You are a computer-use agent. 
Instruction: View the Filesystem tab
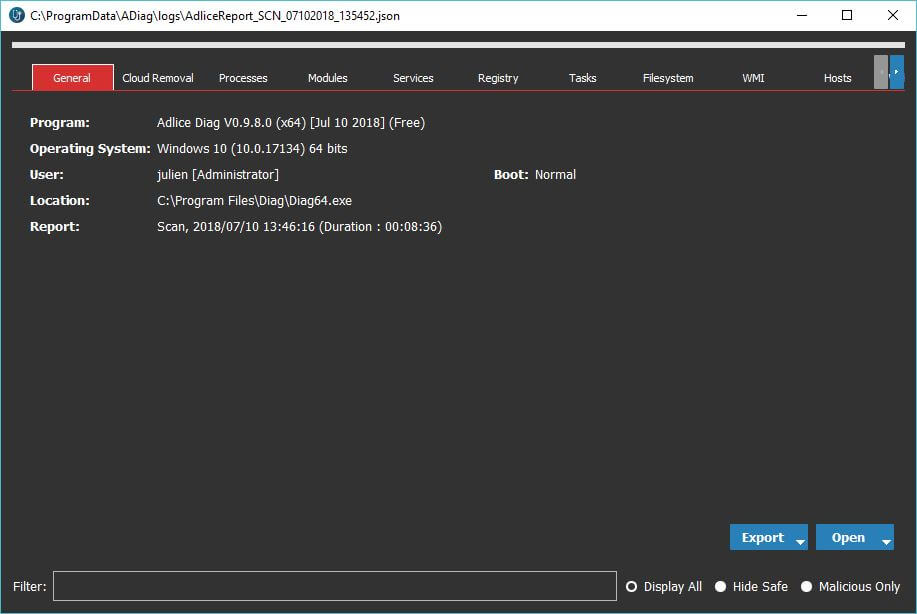click(x=668, y=78)
